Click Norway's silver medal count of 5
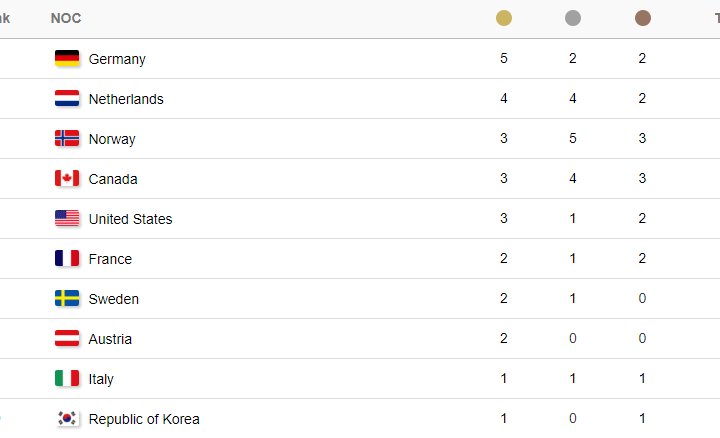 click(x=573, y=138)
